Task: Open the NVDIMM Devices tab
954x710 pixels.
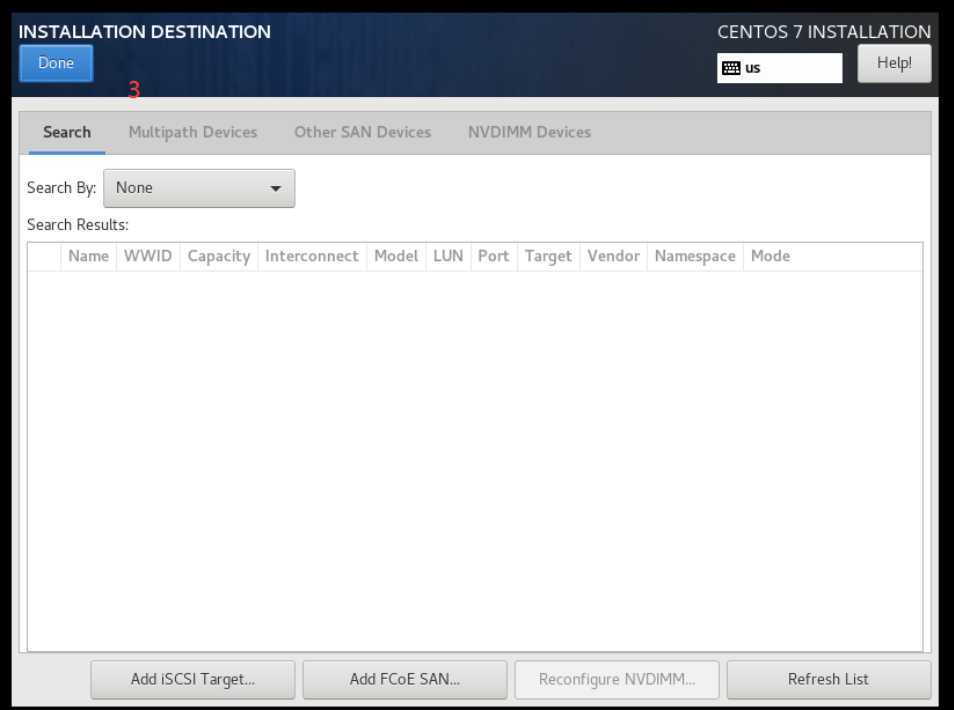Action: tap(529, 132)
